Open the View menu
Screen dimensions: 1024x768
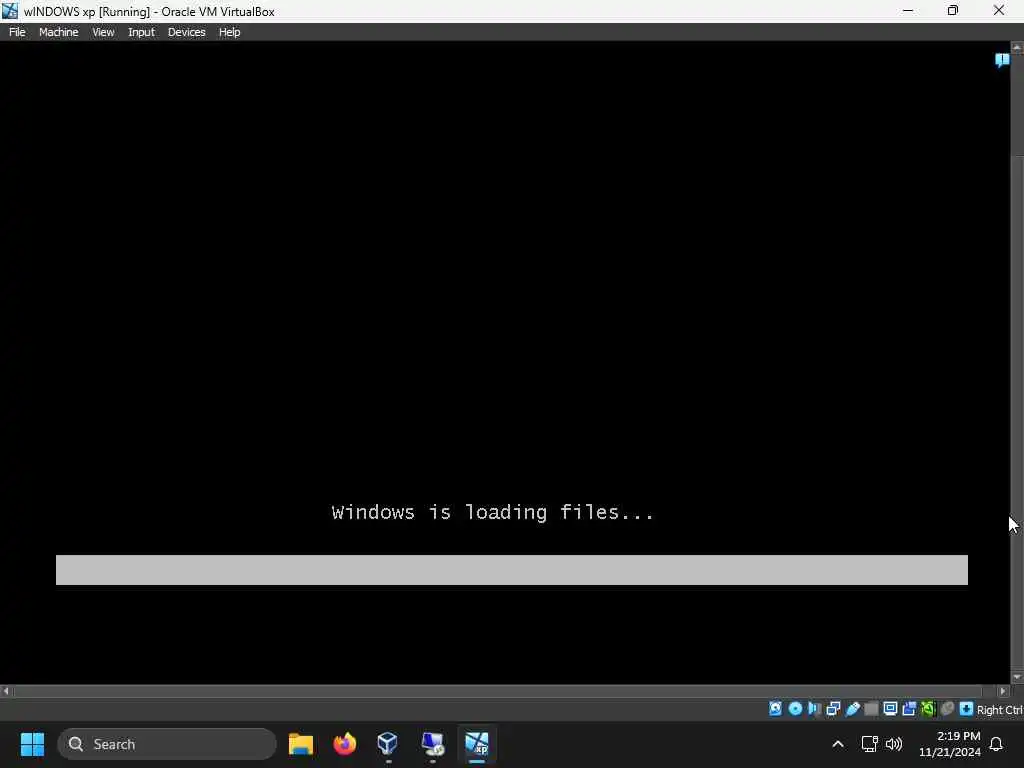[x=103, y=32]
